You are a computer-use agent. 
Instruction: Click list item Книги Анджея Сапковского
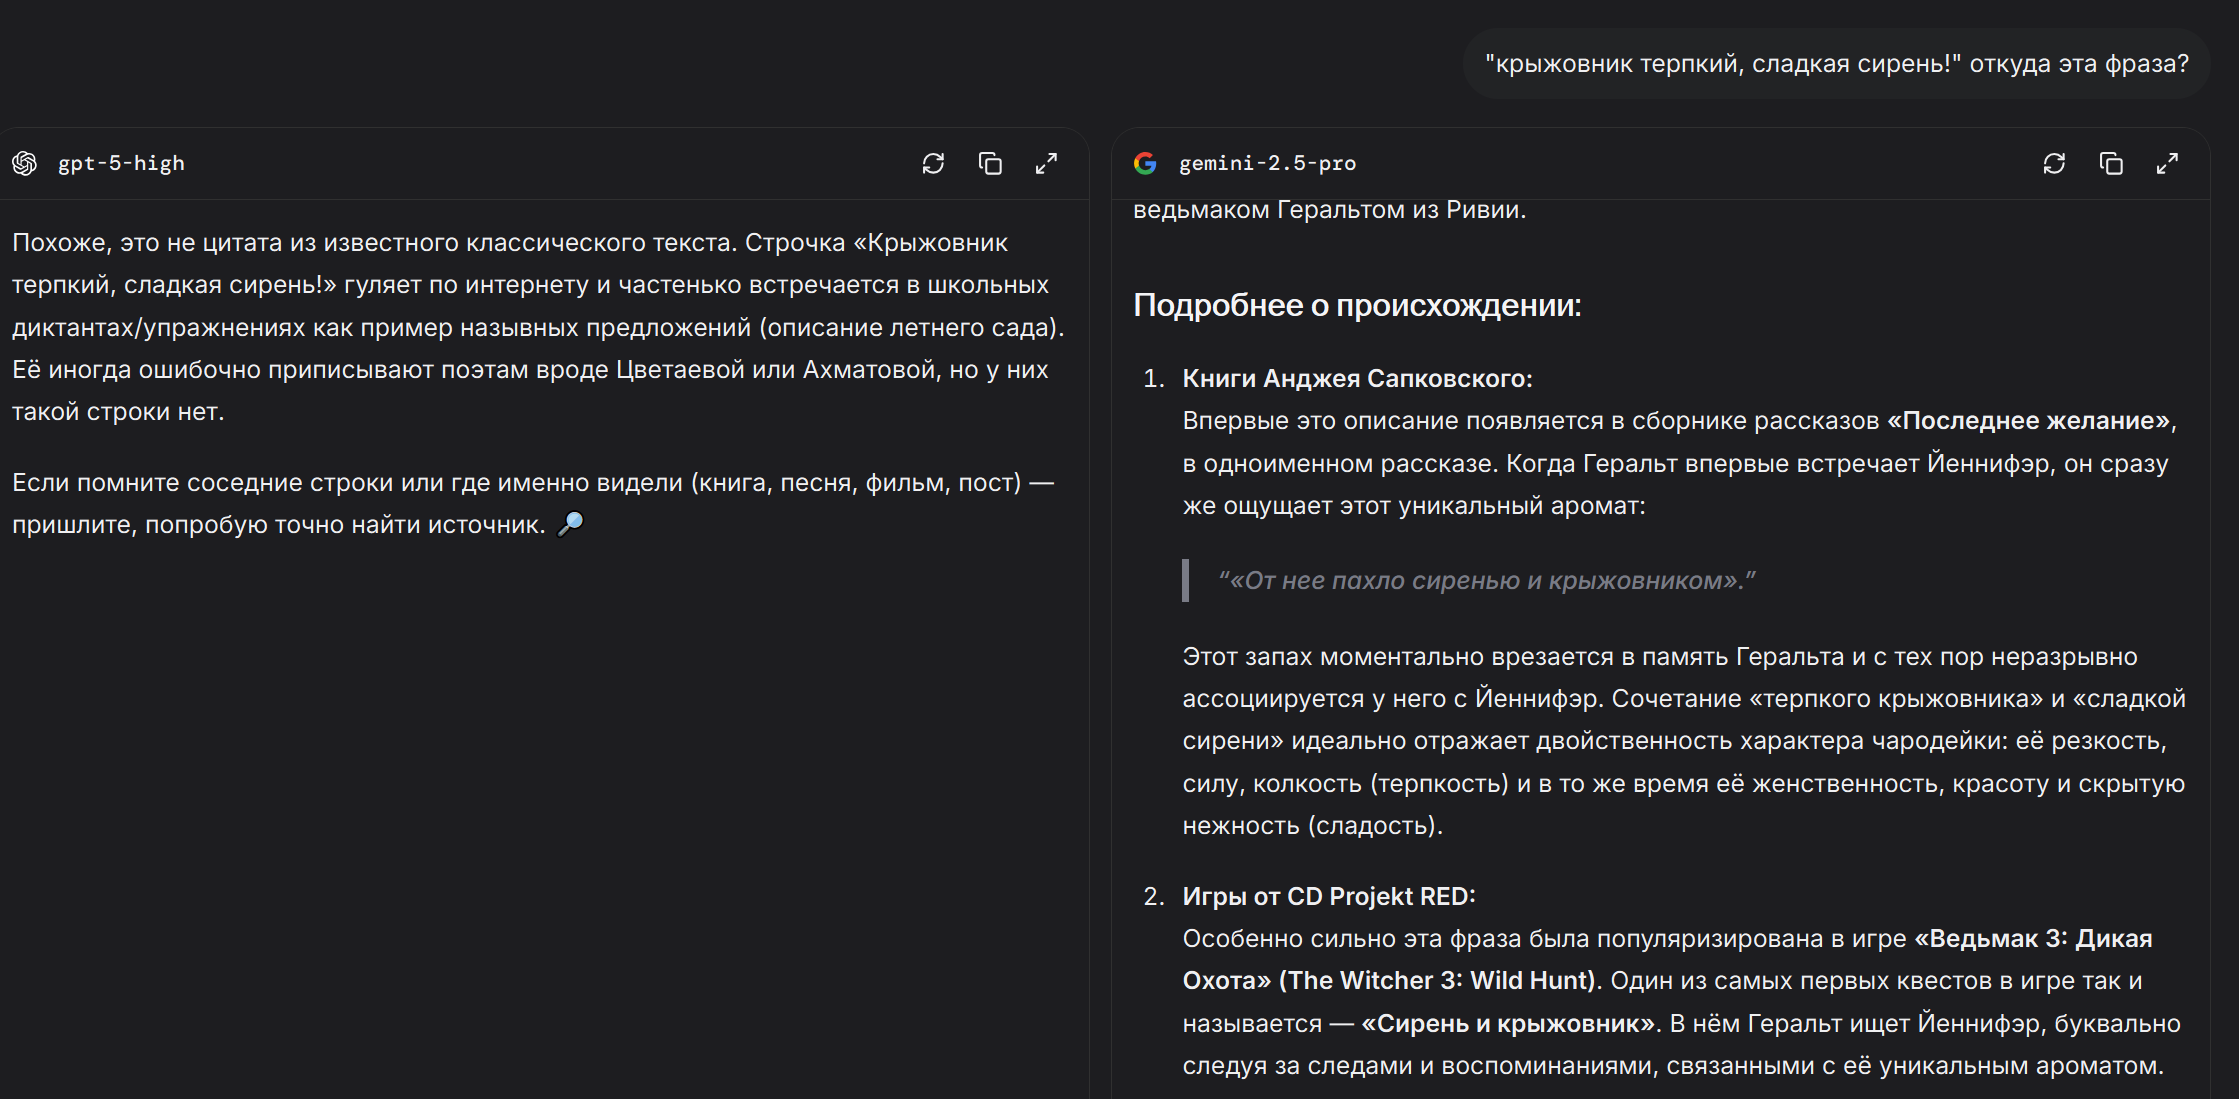(x=1357, y=379)
